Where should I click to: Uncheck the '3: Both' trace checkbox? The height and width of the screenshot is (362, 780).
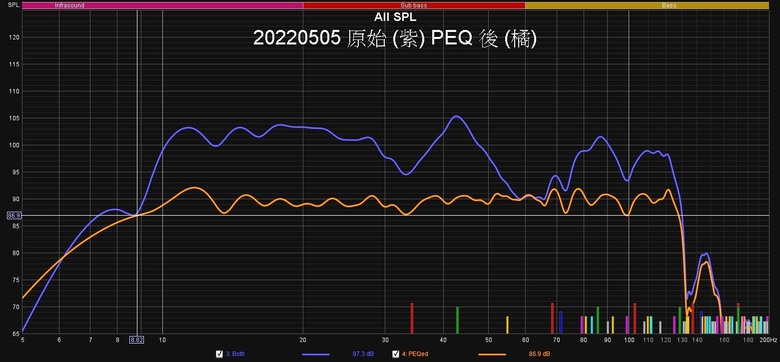(x=218, y=354)
